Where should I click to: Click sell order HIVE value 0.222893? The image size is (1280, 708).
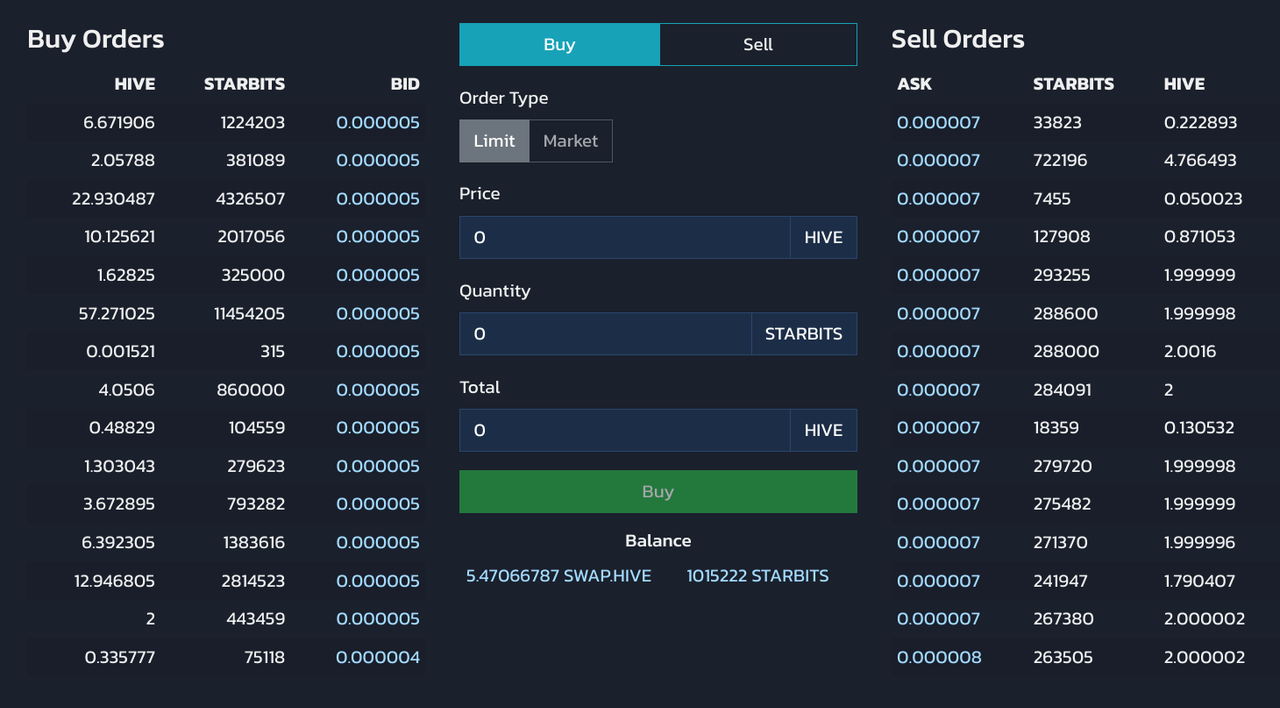click(1200, 123)
